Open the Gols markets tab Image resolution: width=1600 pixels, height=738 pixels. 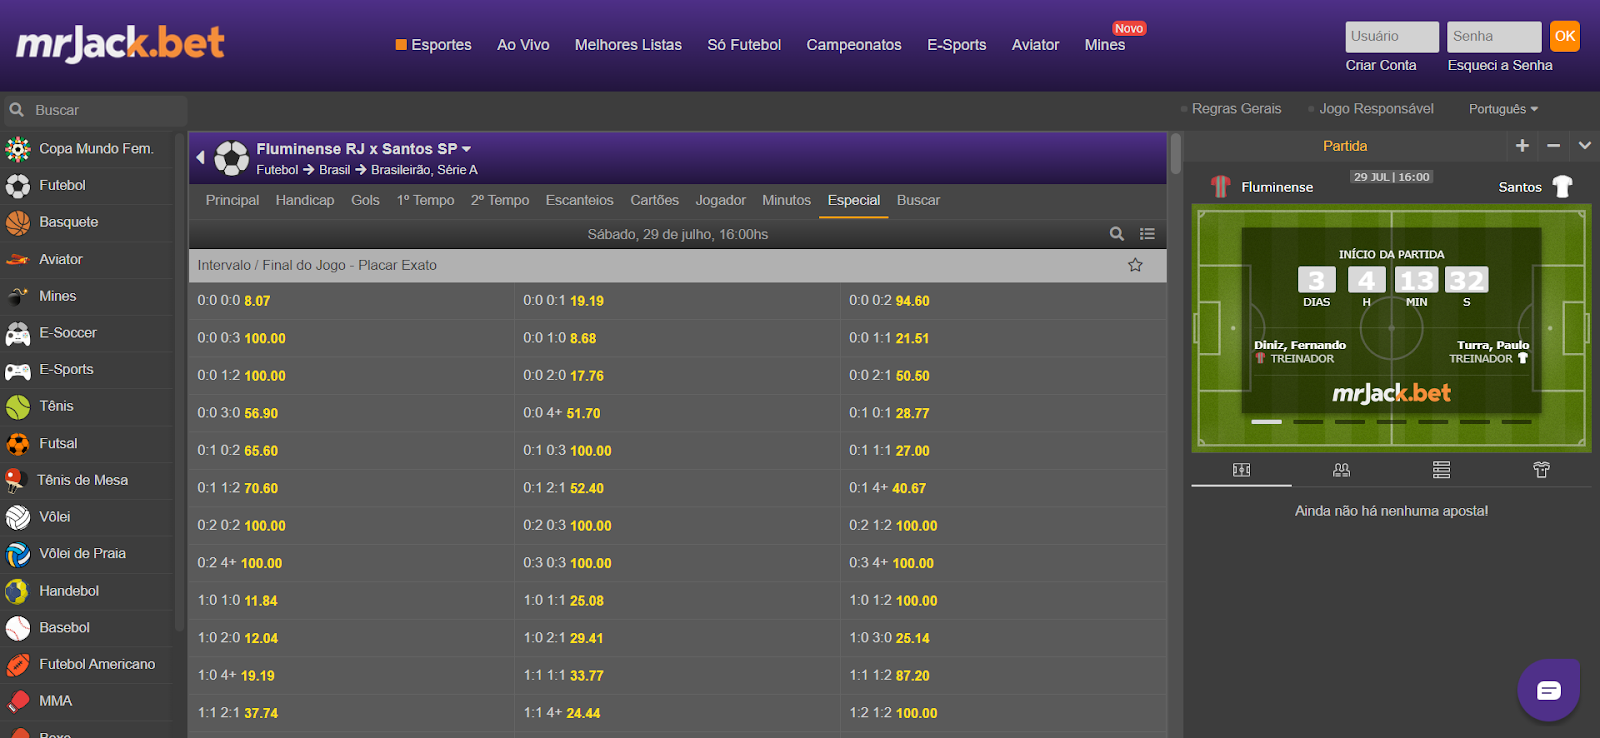(365, 201)
